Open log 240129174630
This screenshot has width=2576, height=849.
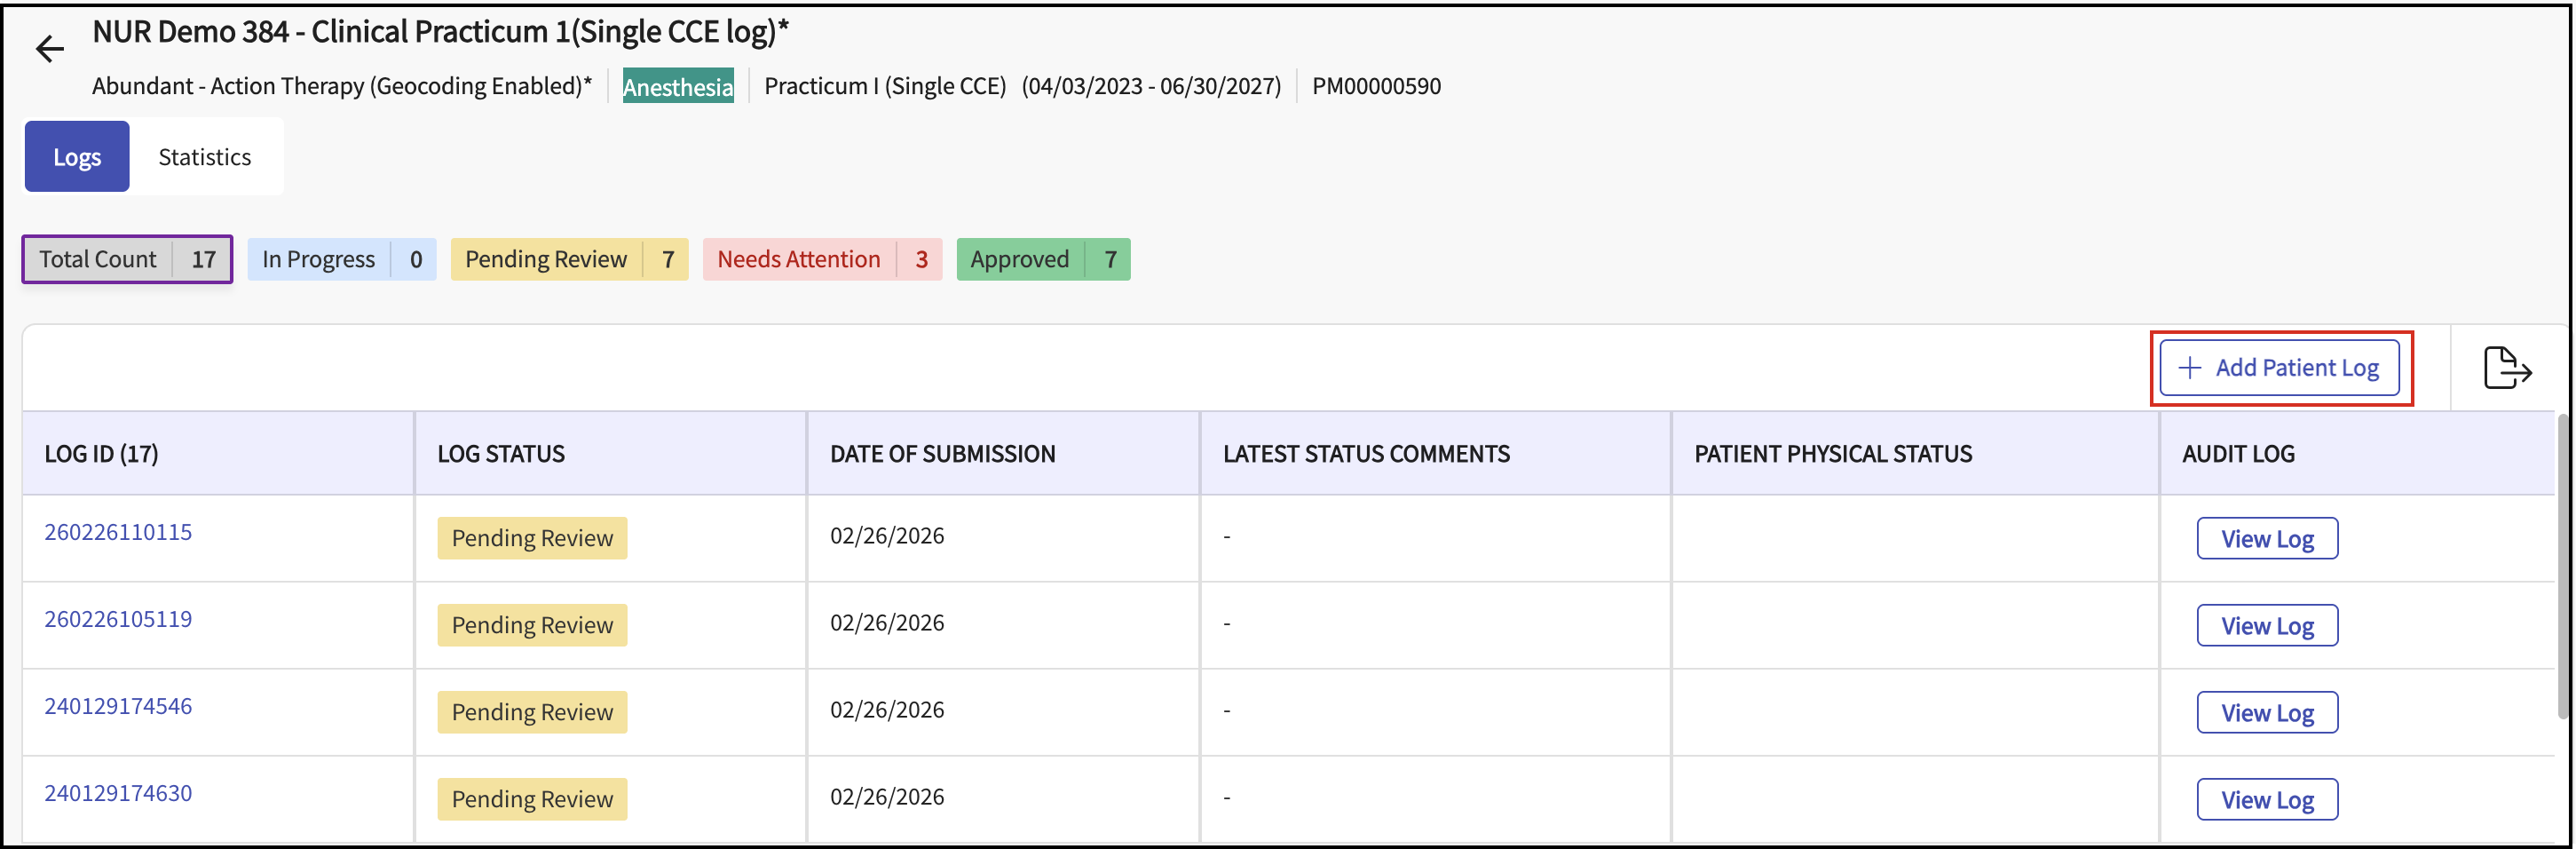coord(118,793)
